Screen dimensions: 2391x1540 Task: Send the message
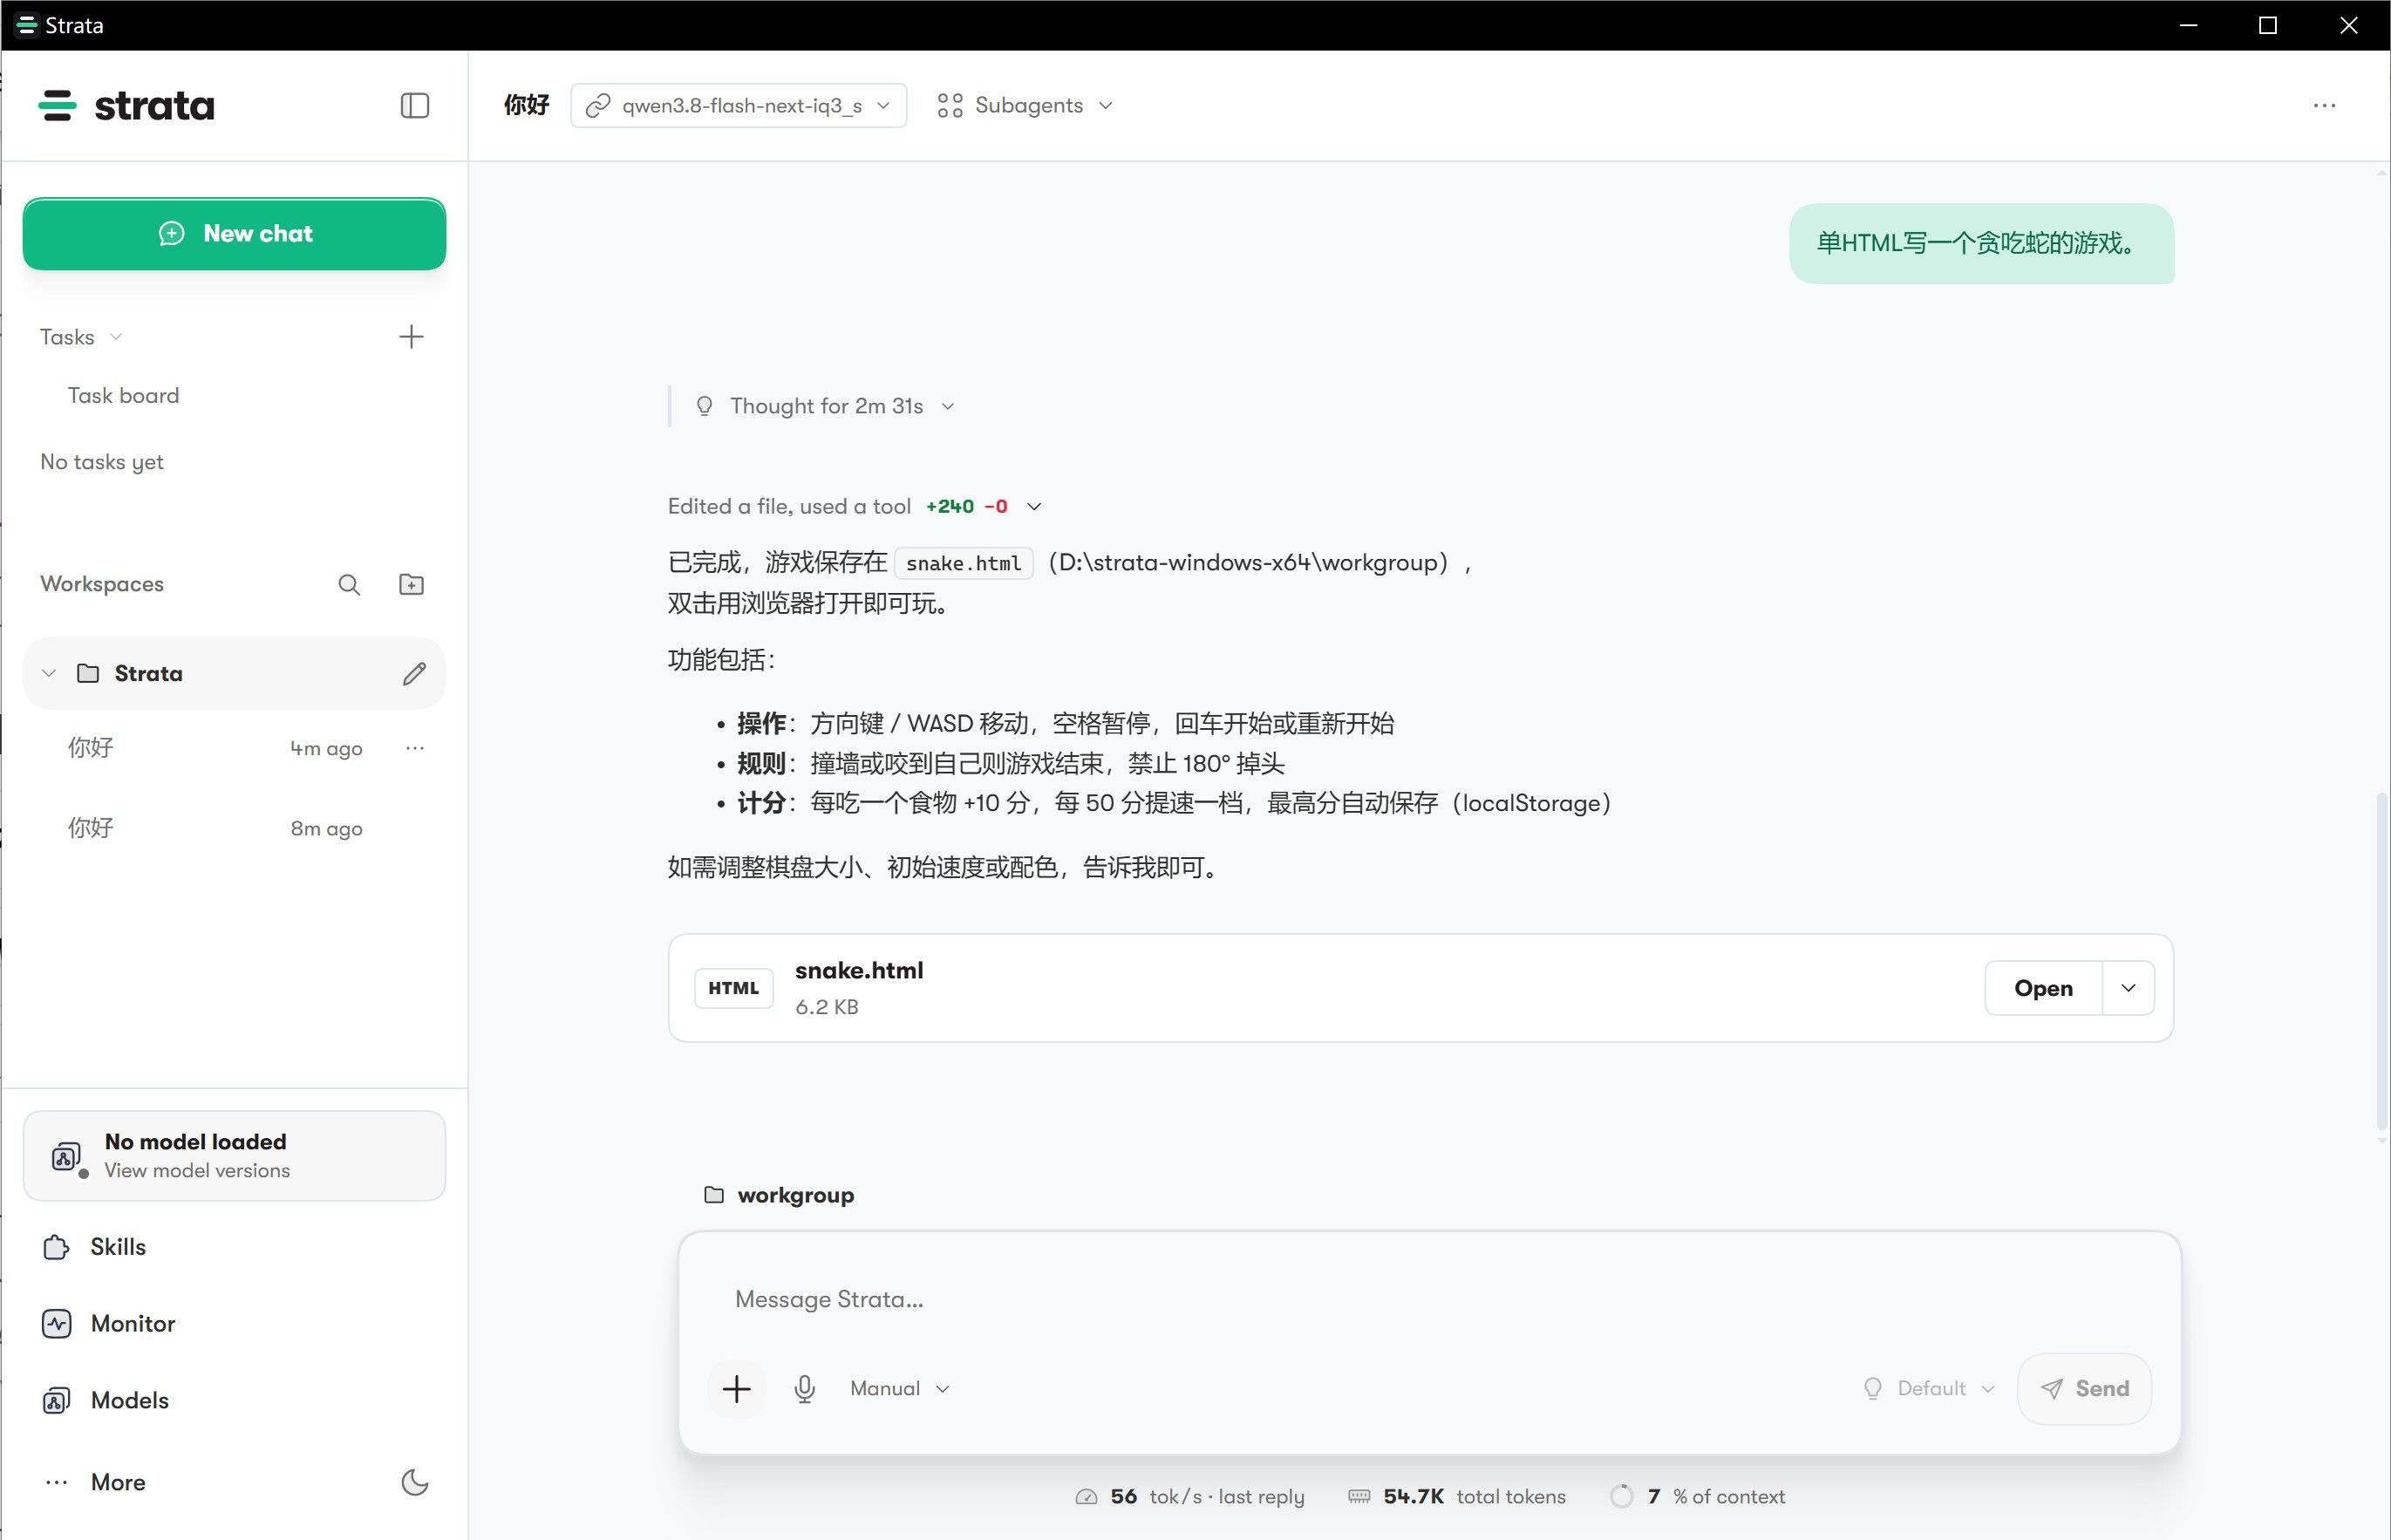pyautogui.click(x=2084, y=1388)
